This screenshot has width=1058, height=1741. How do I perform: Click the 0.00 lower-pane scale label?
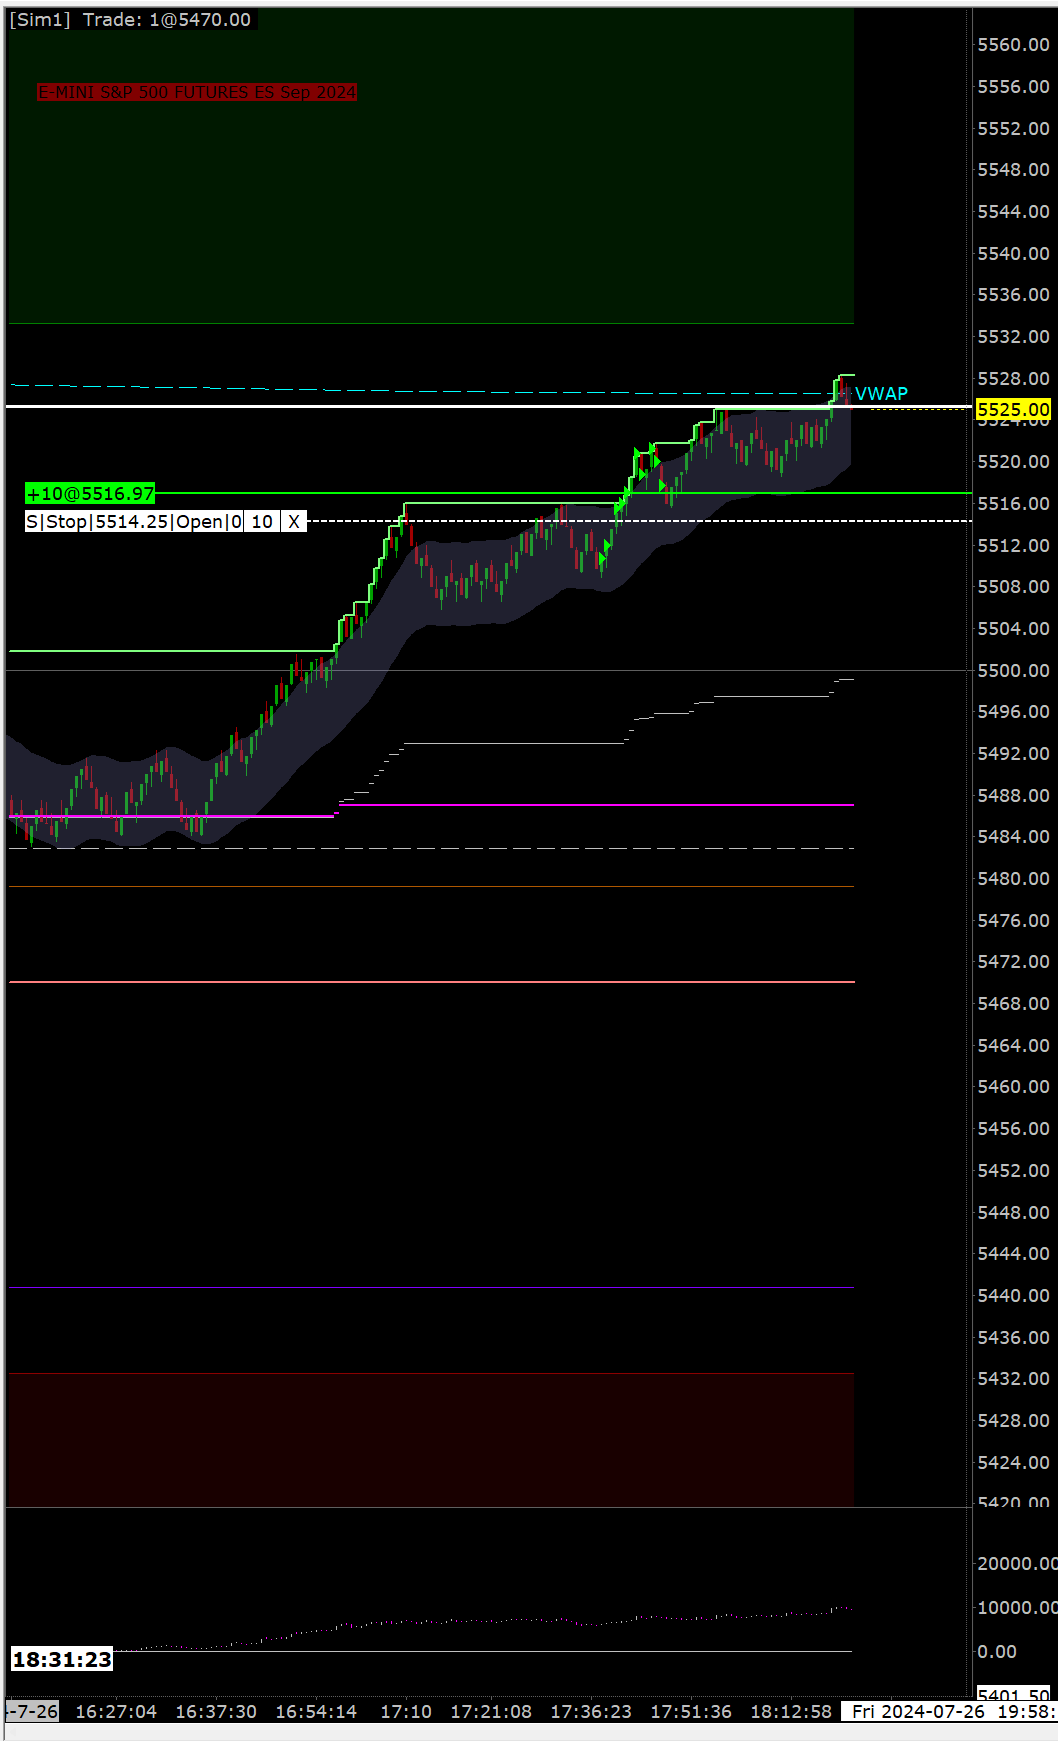pyautogui.click(x=997, y=1652)
